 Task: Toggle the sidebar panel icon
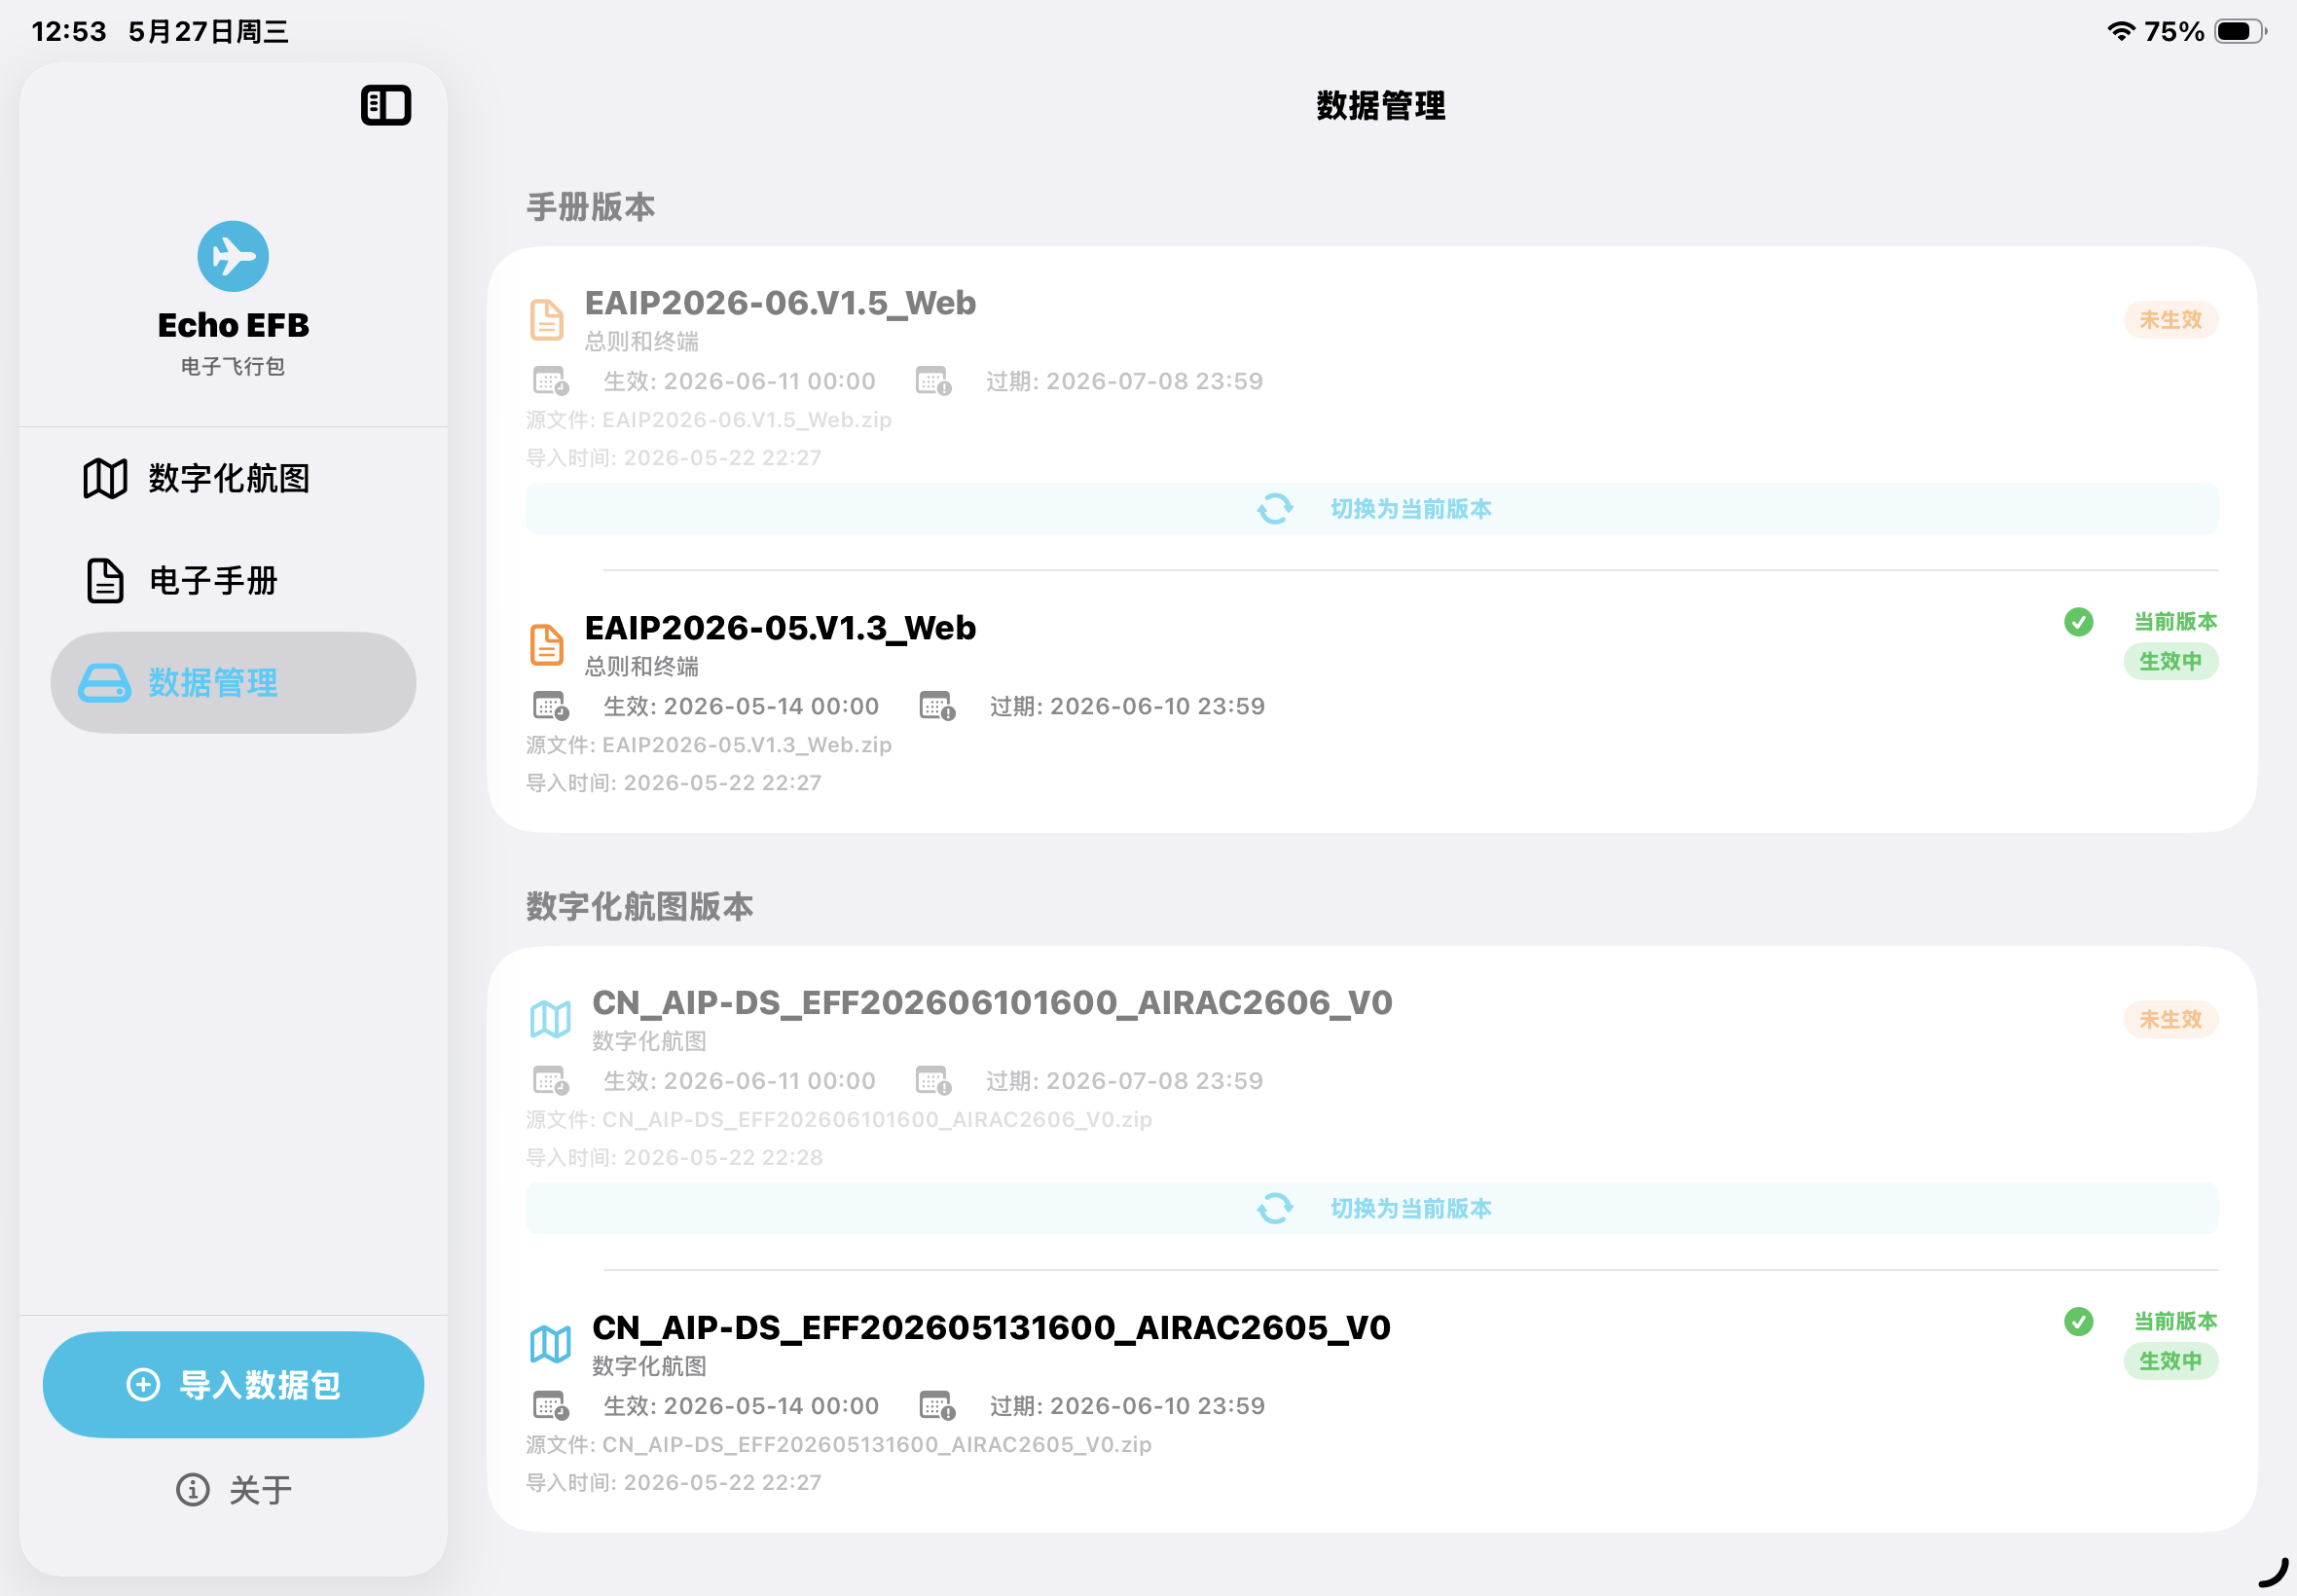point(386,105)
